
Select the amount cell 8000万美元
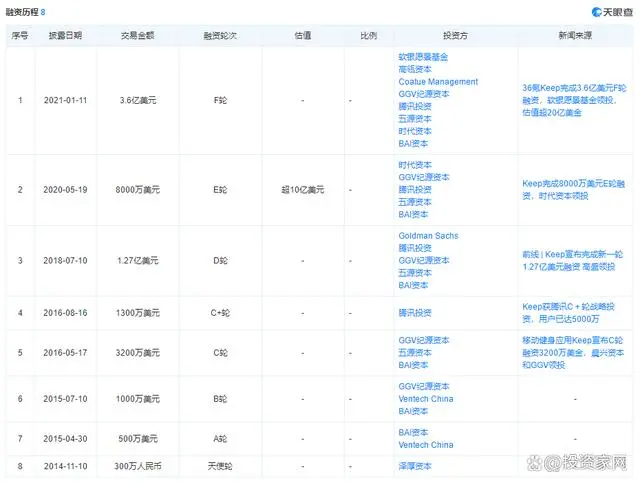click(138, 190)
